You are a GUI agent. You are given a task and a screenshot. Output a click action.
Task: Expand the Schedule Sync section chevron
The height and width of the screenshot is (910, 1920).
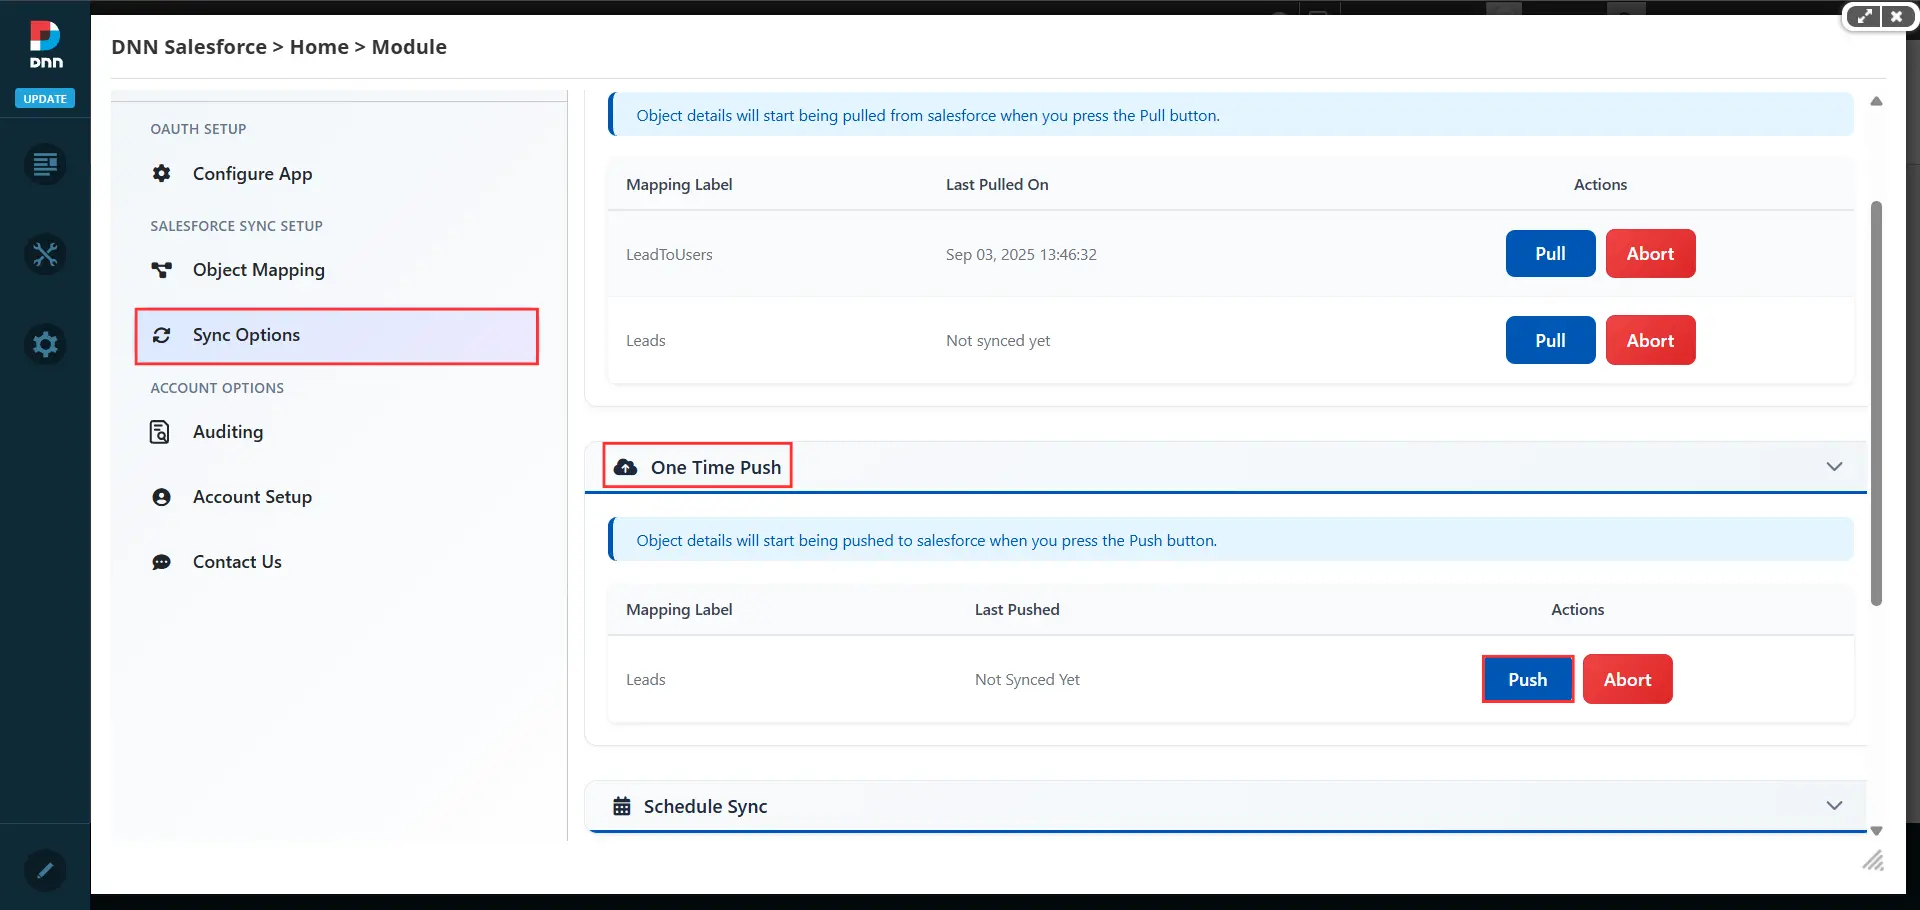(x=1834, y=806)
